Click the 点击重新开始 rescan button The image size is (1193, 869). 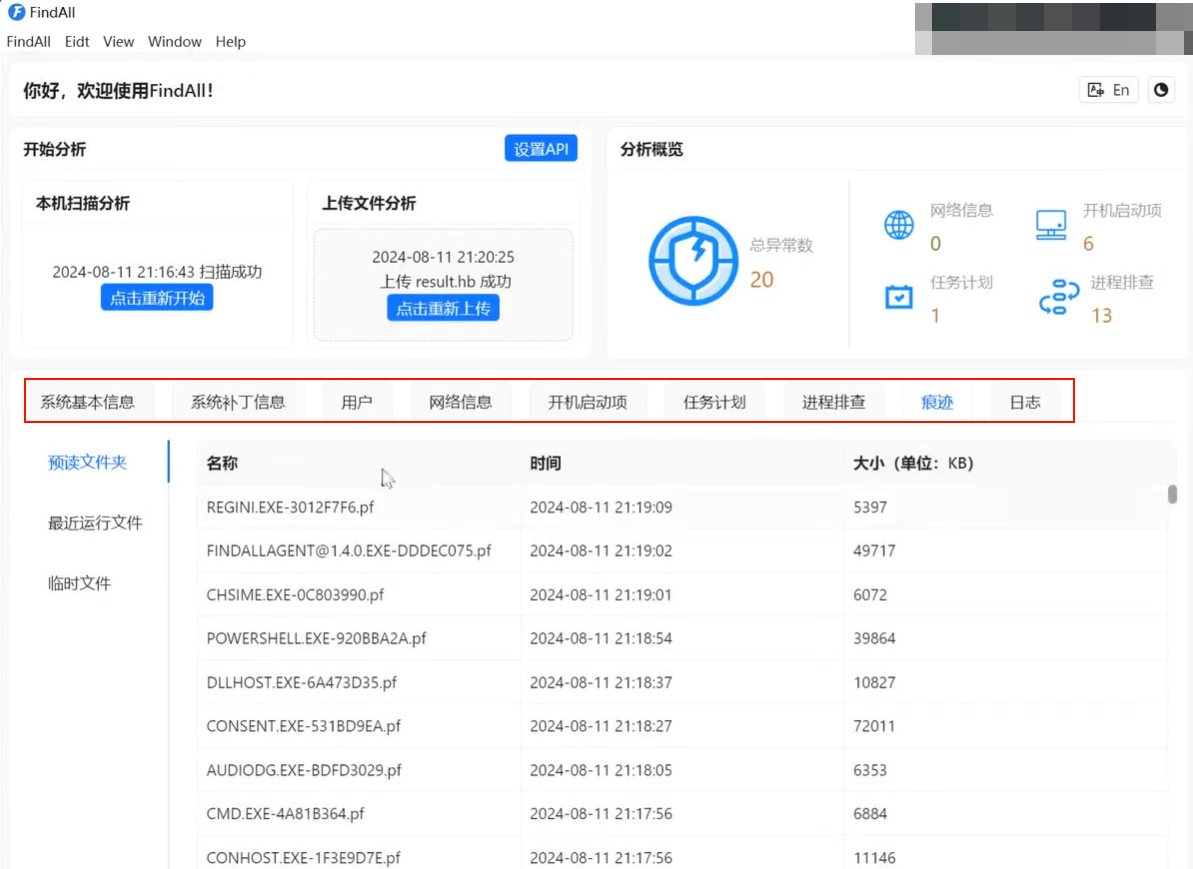click(157, 298)
